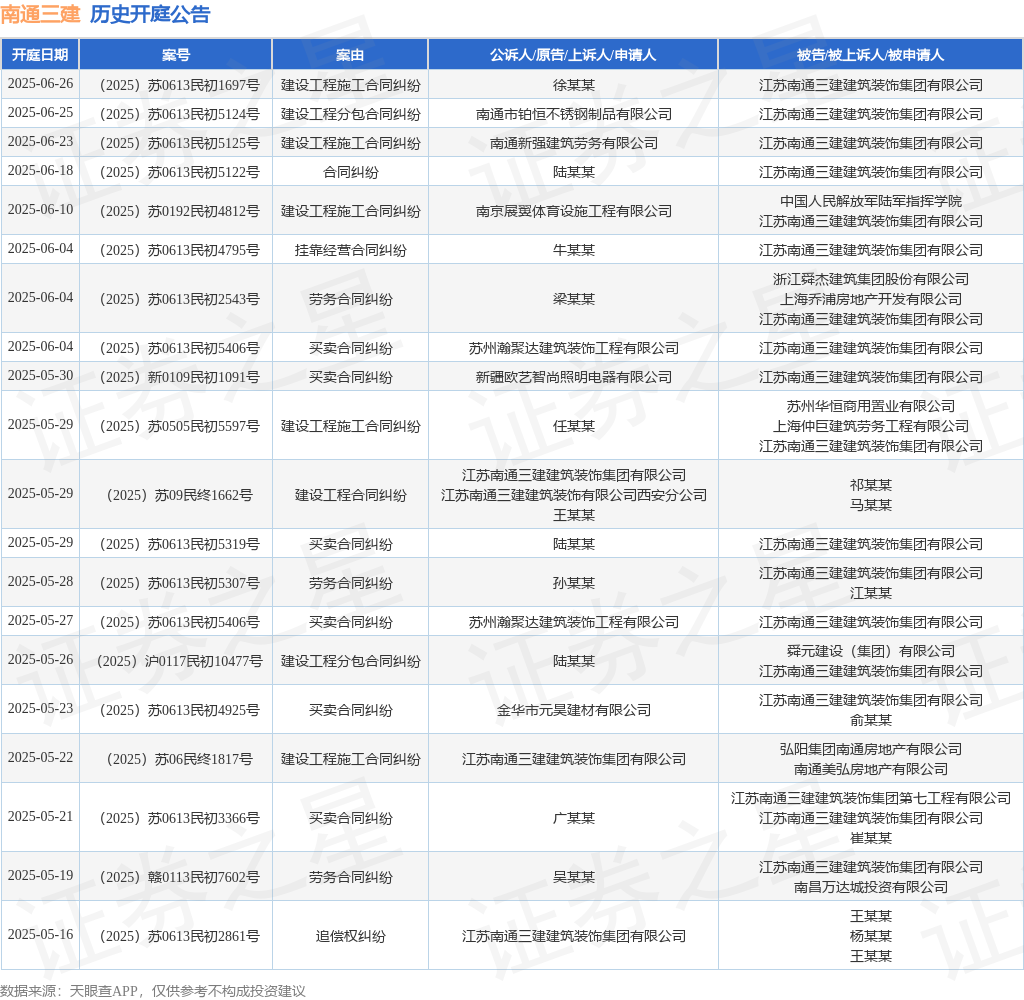Select case number 苏0613民初2543号
1024x1000 pixels.
[180, 299]
